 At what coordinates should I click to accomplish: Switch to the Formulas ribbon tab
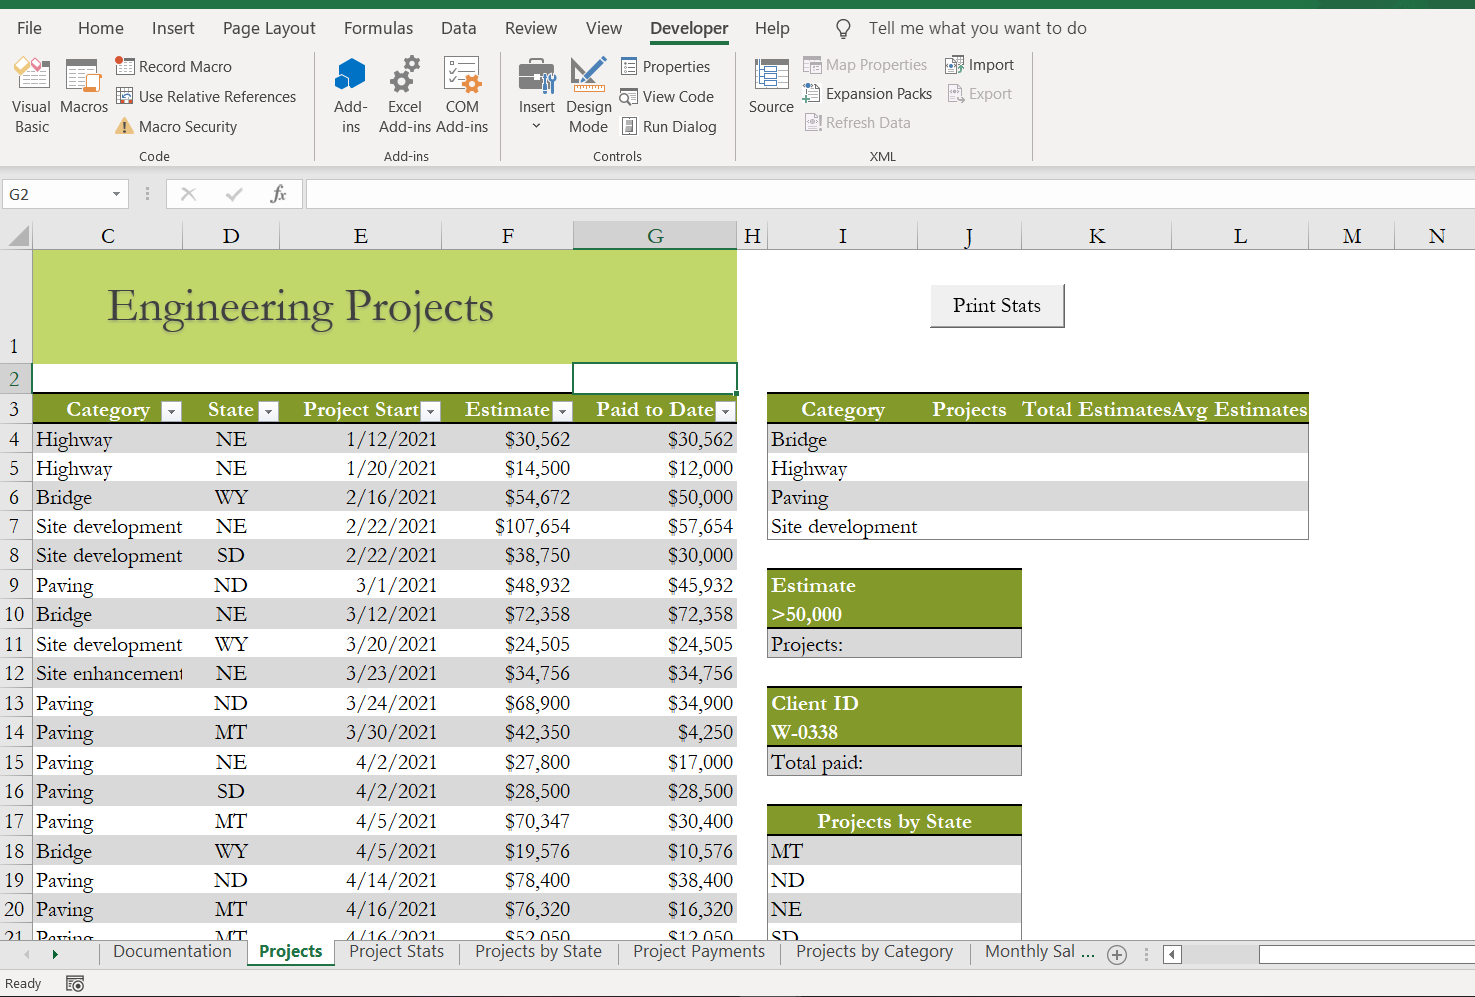point(378,28)
